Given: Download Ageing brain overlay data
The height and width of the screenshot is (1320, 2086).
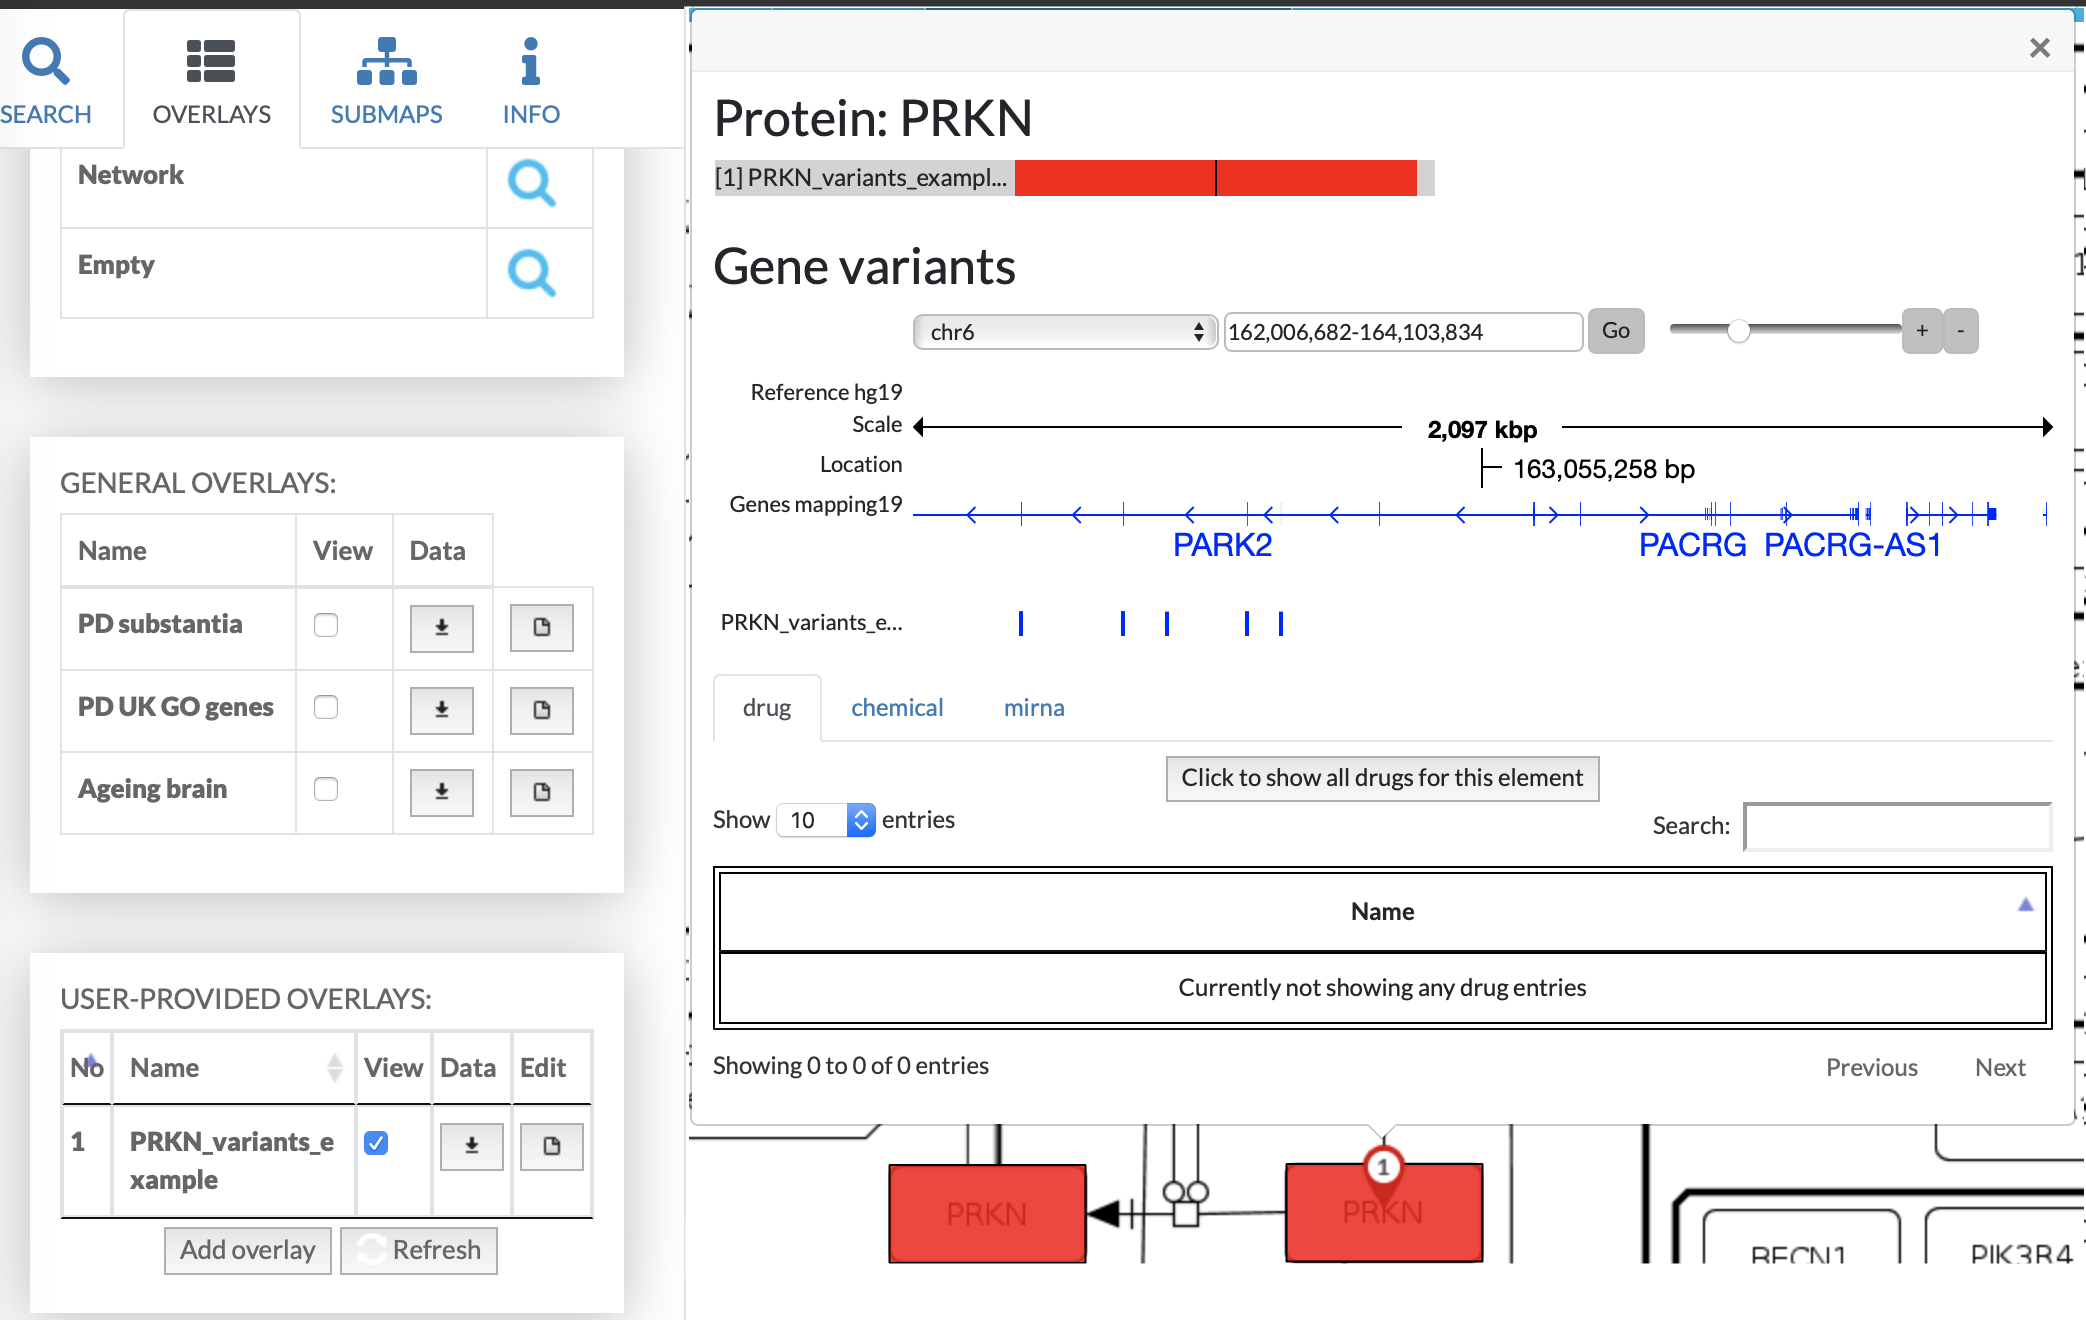Looking at the screenshot, I should [441, 792].
